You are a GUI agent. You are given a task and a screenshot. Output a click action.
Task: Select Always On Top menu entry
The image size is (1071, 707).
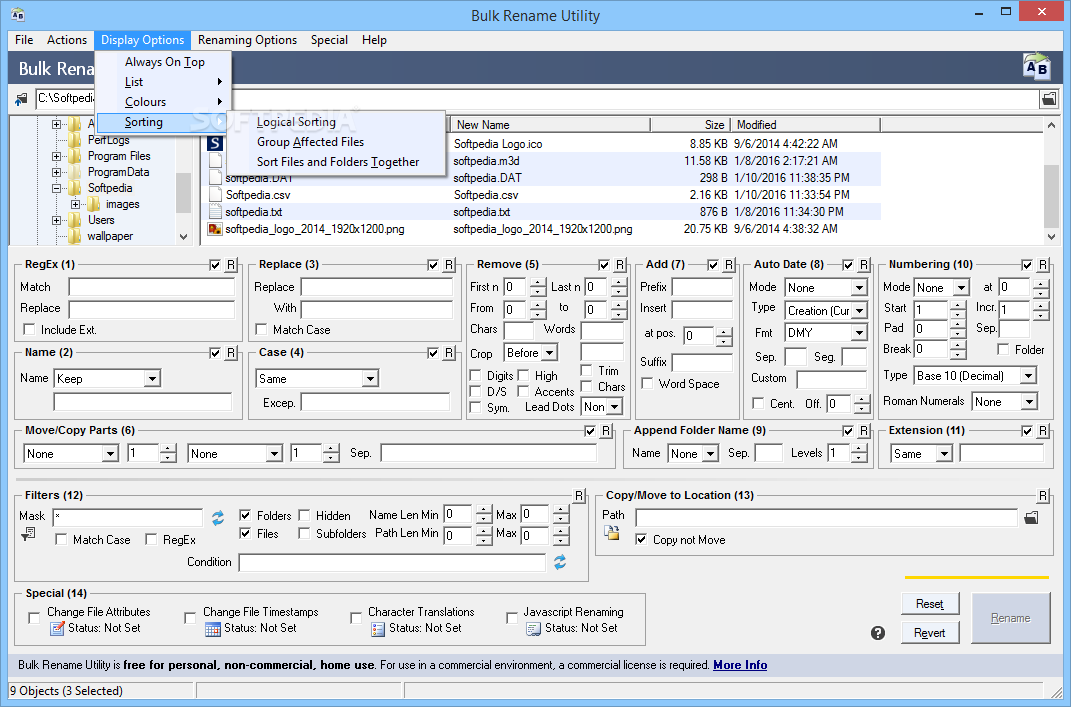[165, 62]
